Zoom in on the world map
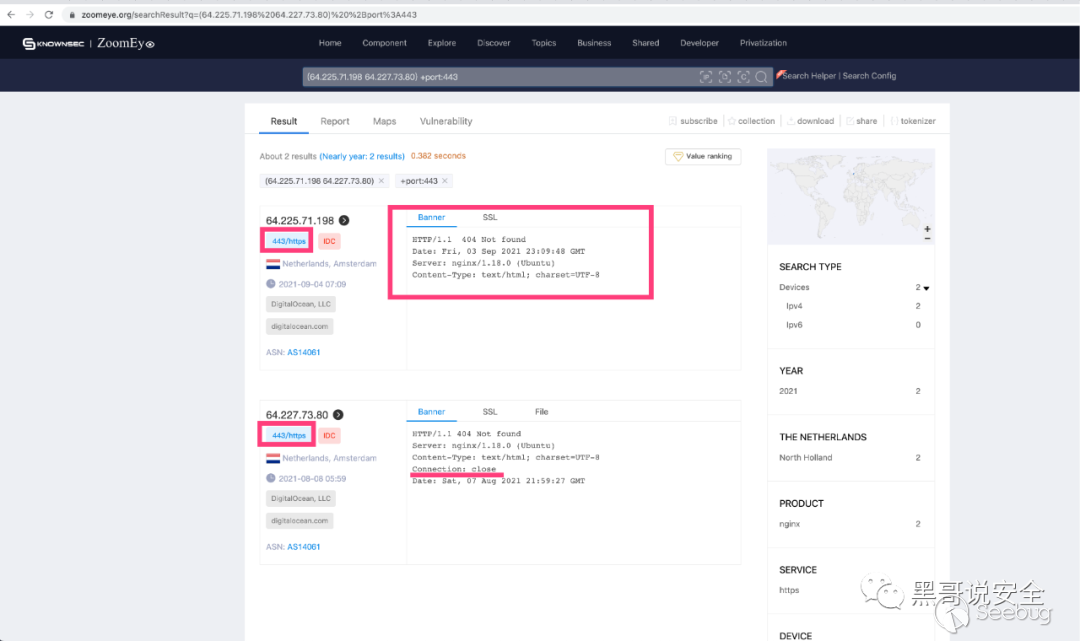The height and width of the screenshot is (641, 1080). coord(927,229)
